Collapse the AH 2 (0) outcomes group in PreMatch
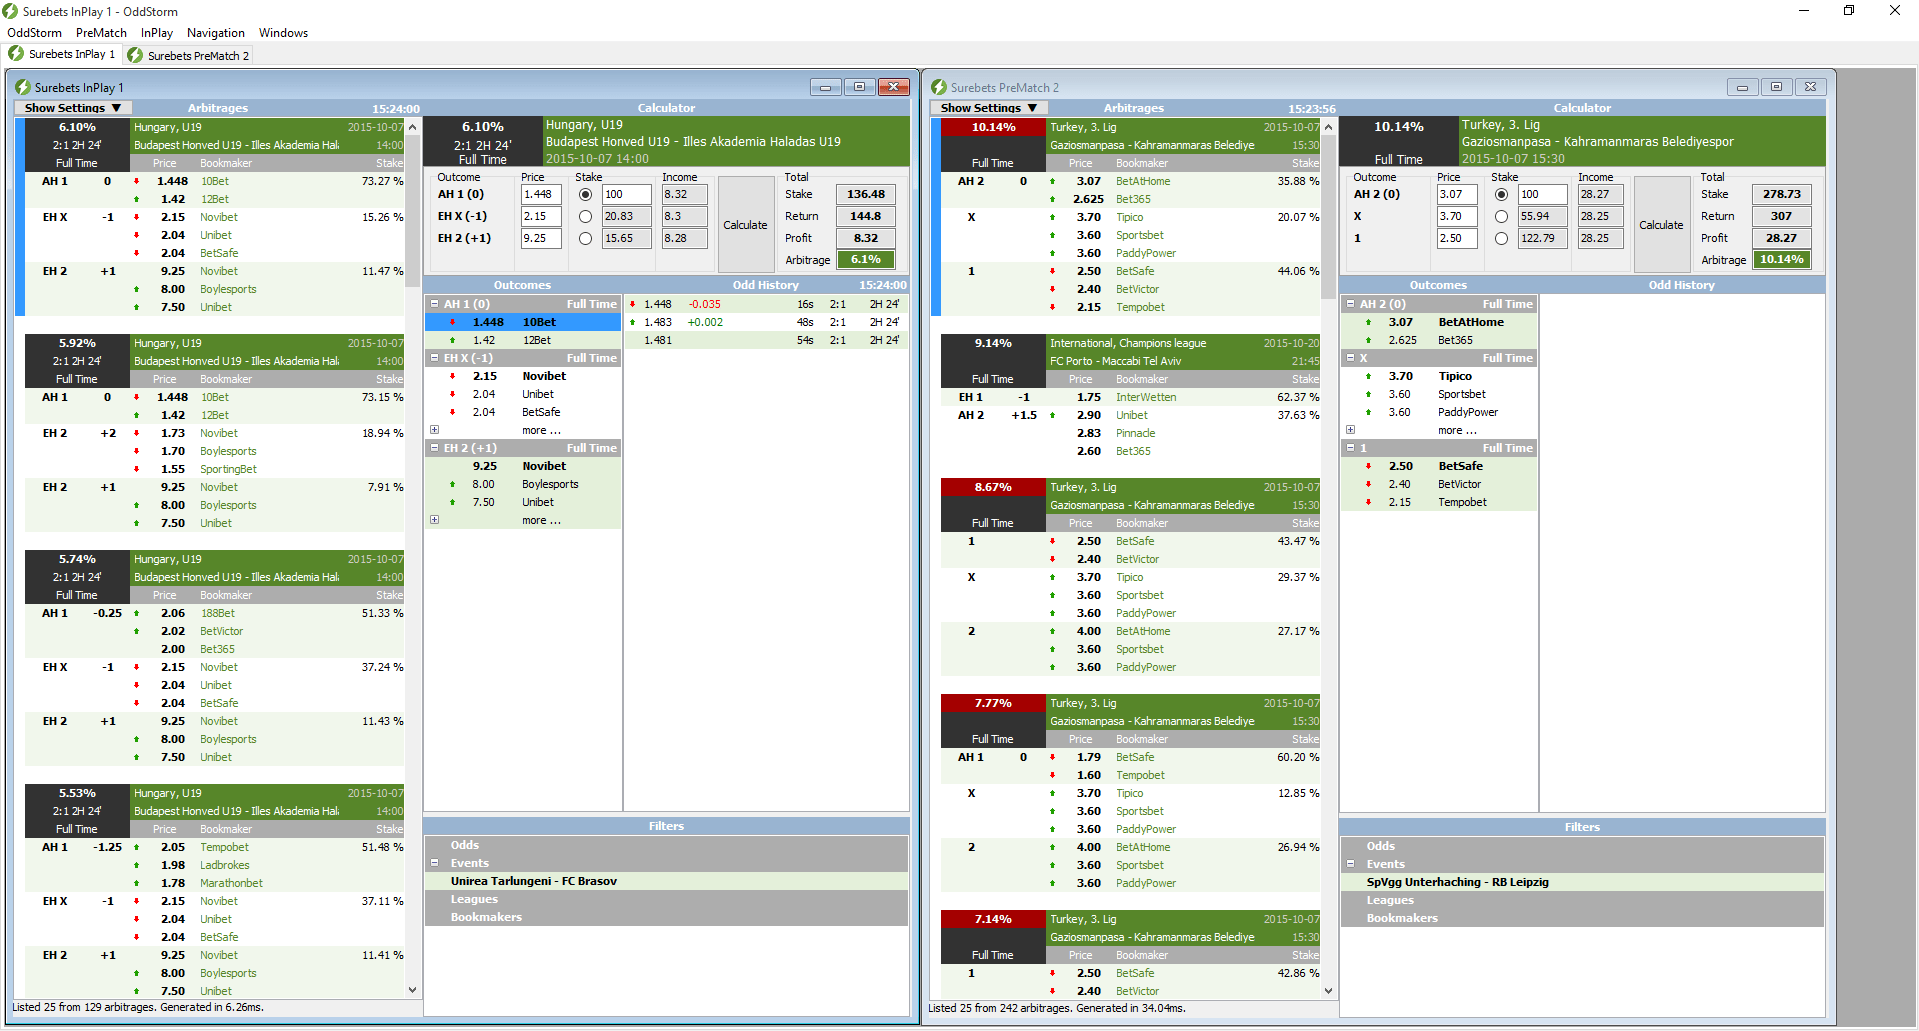1919x1031 pixels. pos(1351,304)
